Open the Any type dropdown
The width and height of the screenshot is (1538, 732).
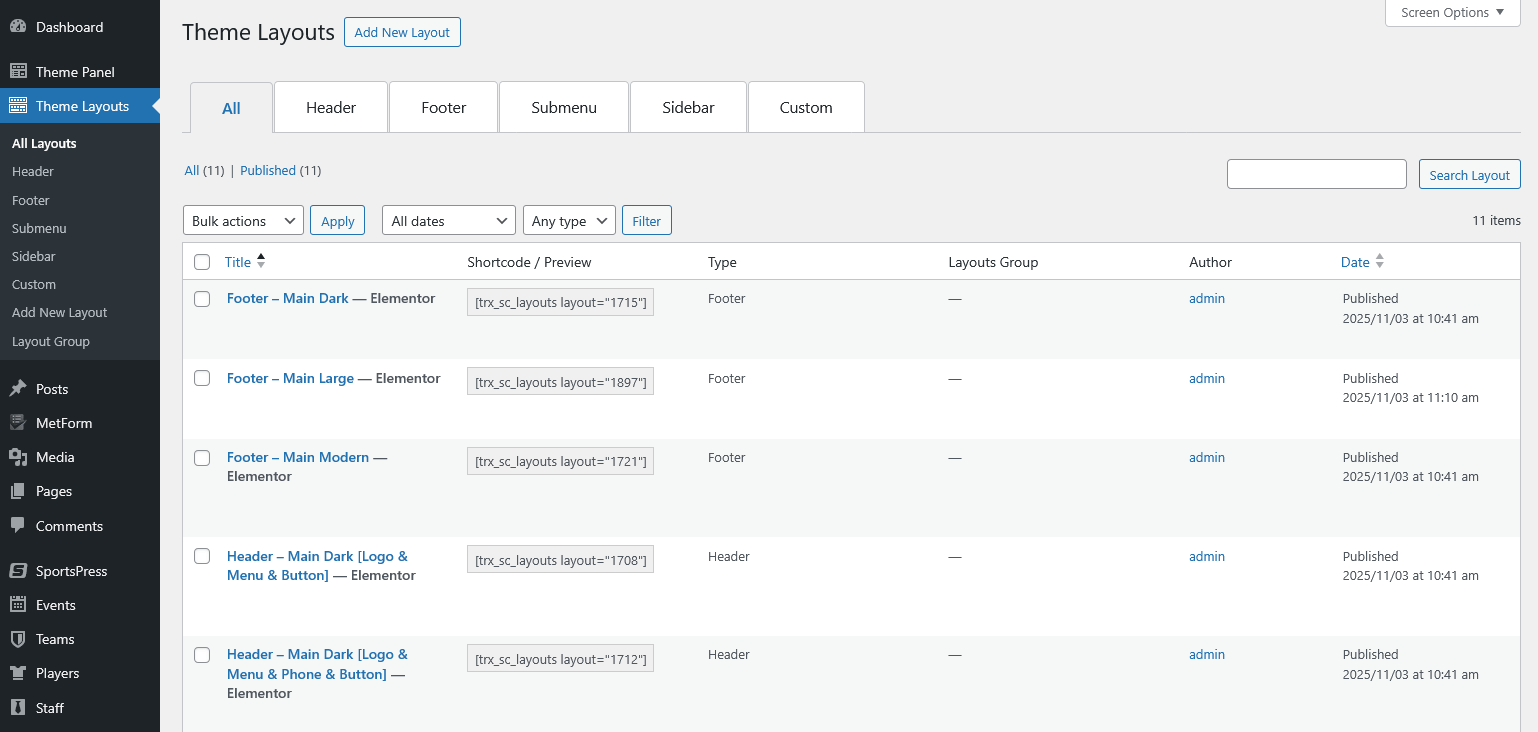pos(568,221)
